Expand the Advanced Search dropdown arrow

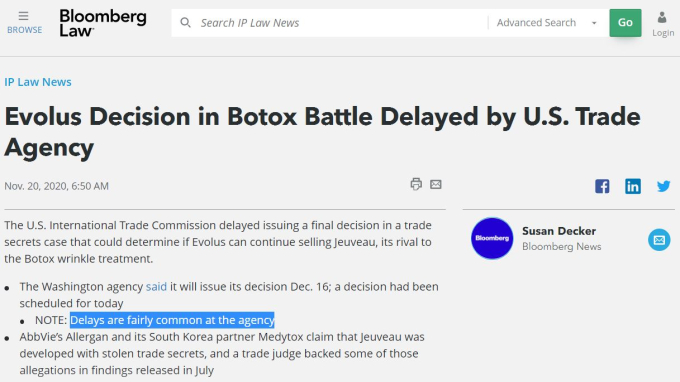(594, 23)
